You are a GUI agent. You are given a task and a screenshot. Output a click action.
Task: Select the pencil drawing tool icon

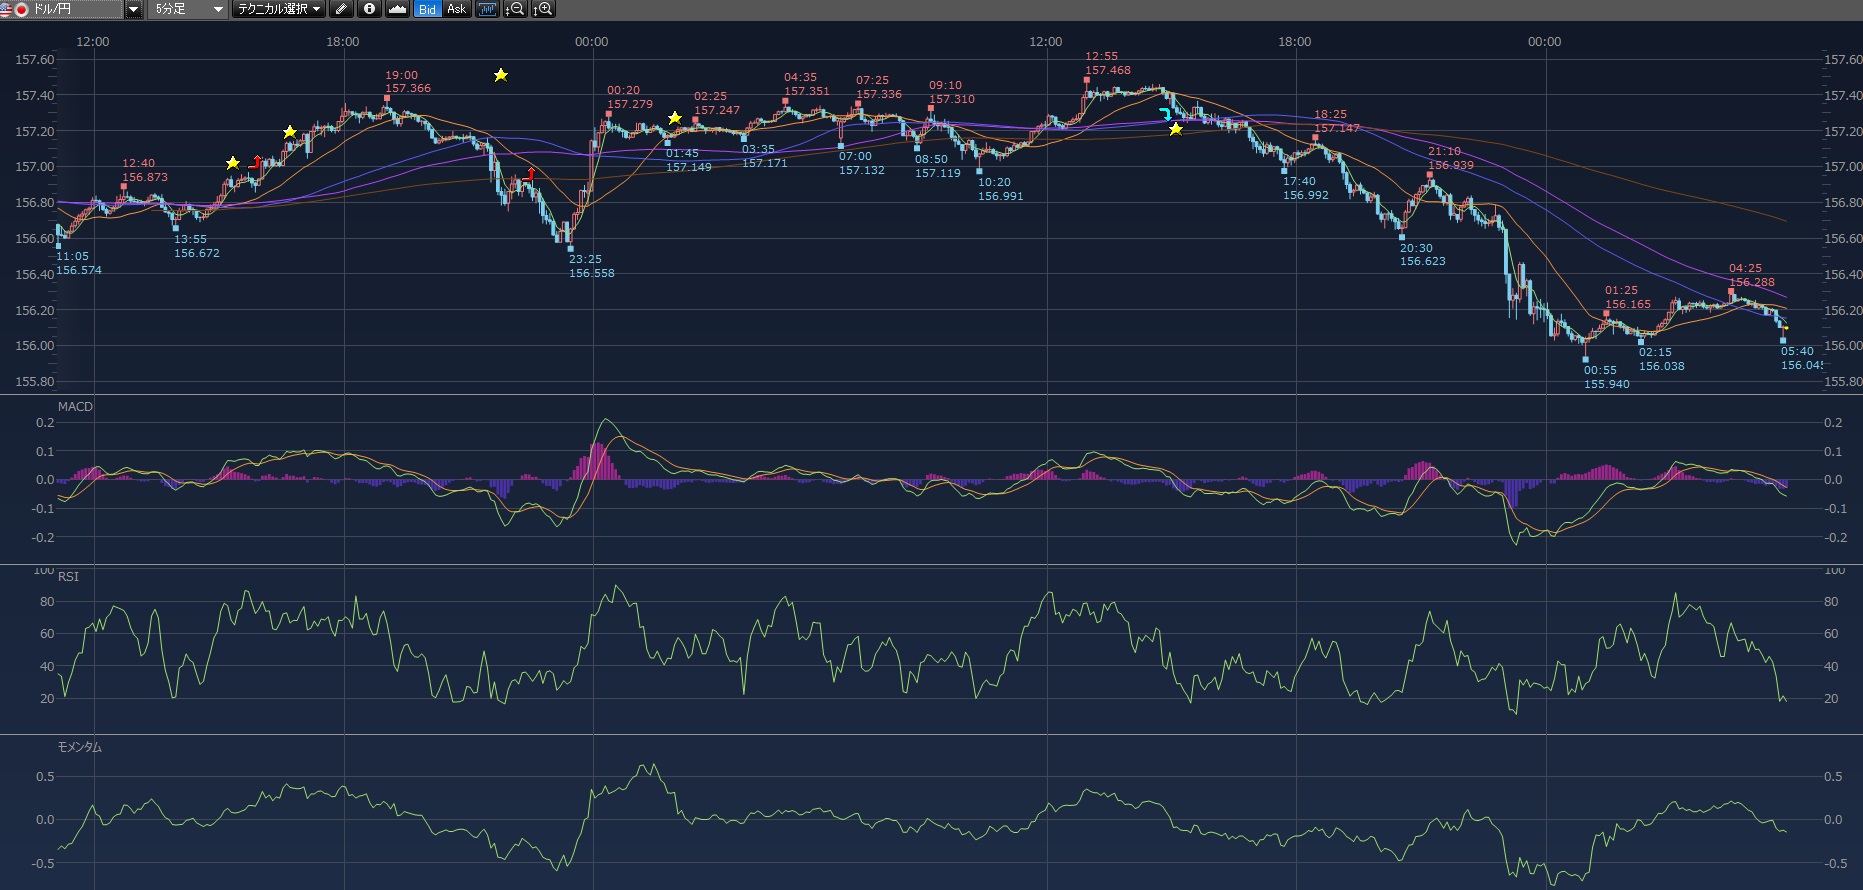tap(342, 9)
